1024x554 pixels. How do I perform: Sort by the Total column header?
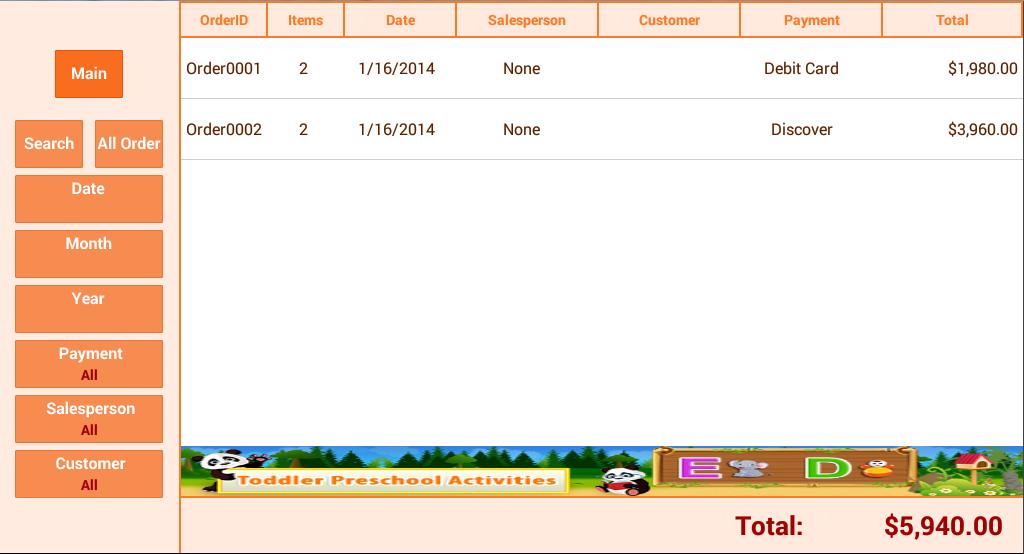click(952, 20)
